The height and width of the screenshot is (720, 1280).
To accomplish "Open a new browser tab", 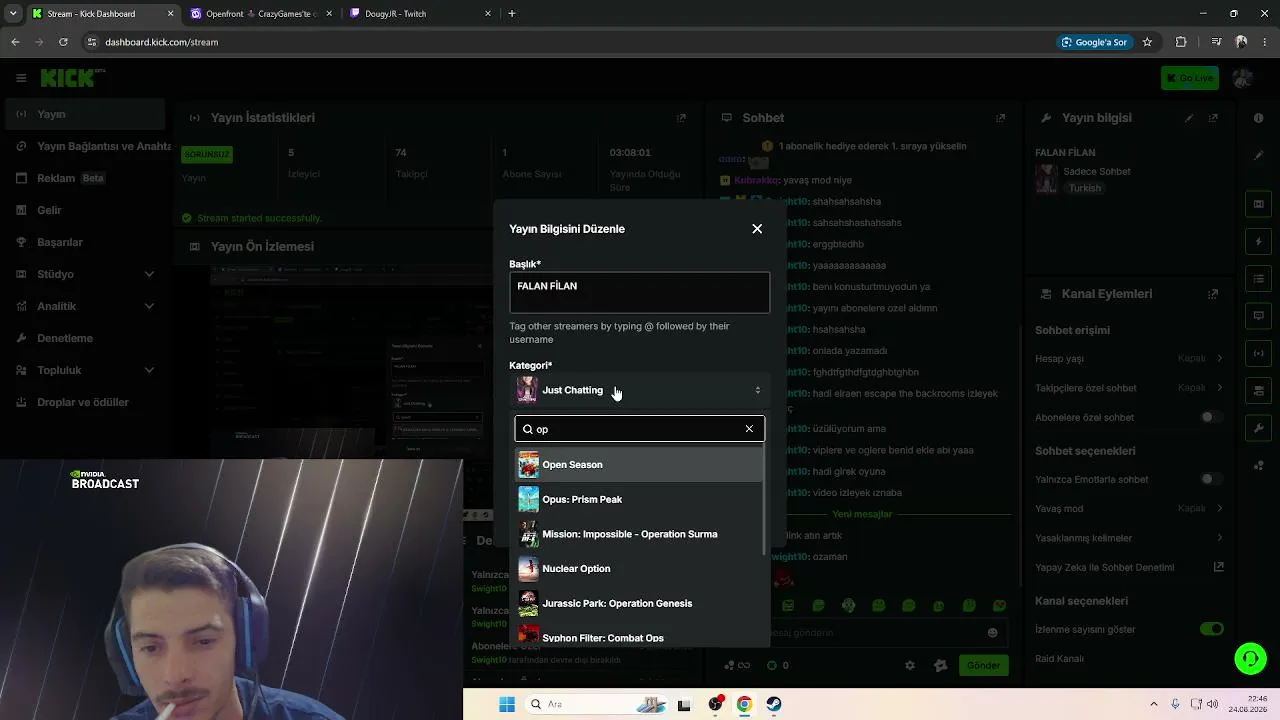I will (x=512, y=14).
